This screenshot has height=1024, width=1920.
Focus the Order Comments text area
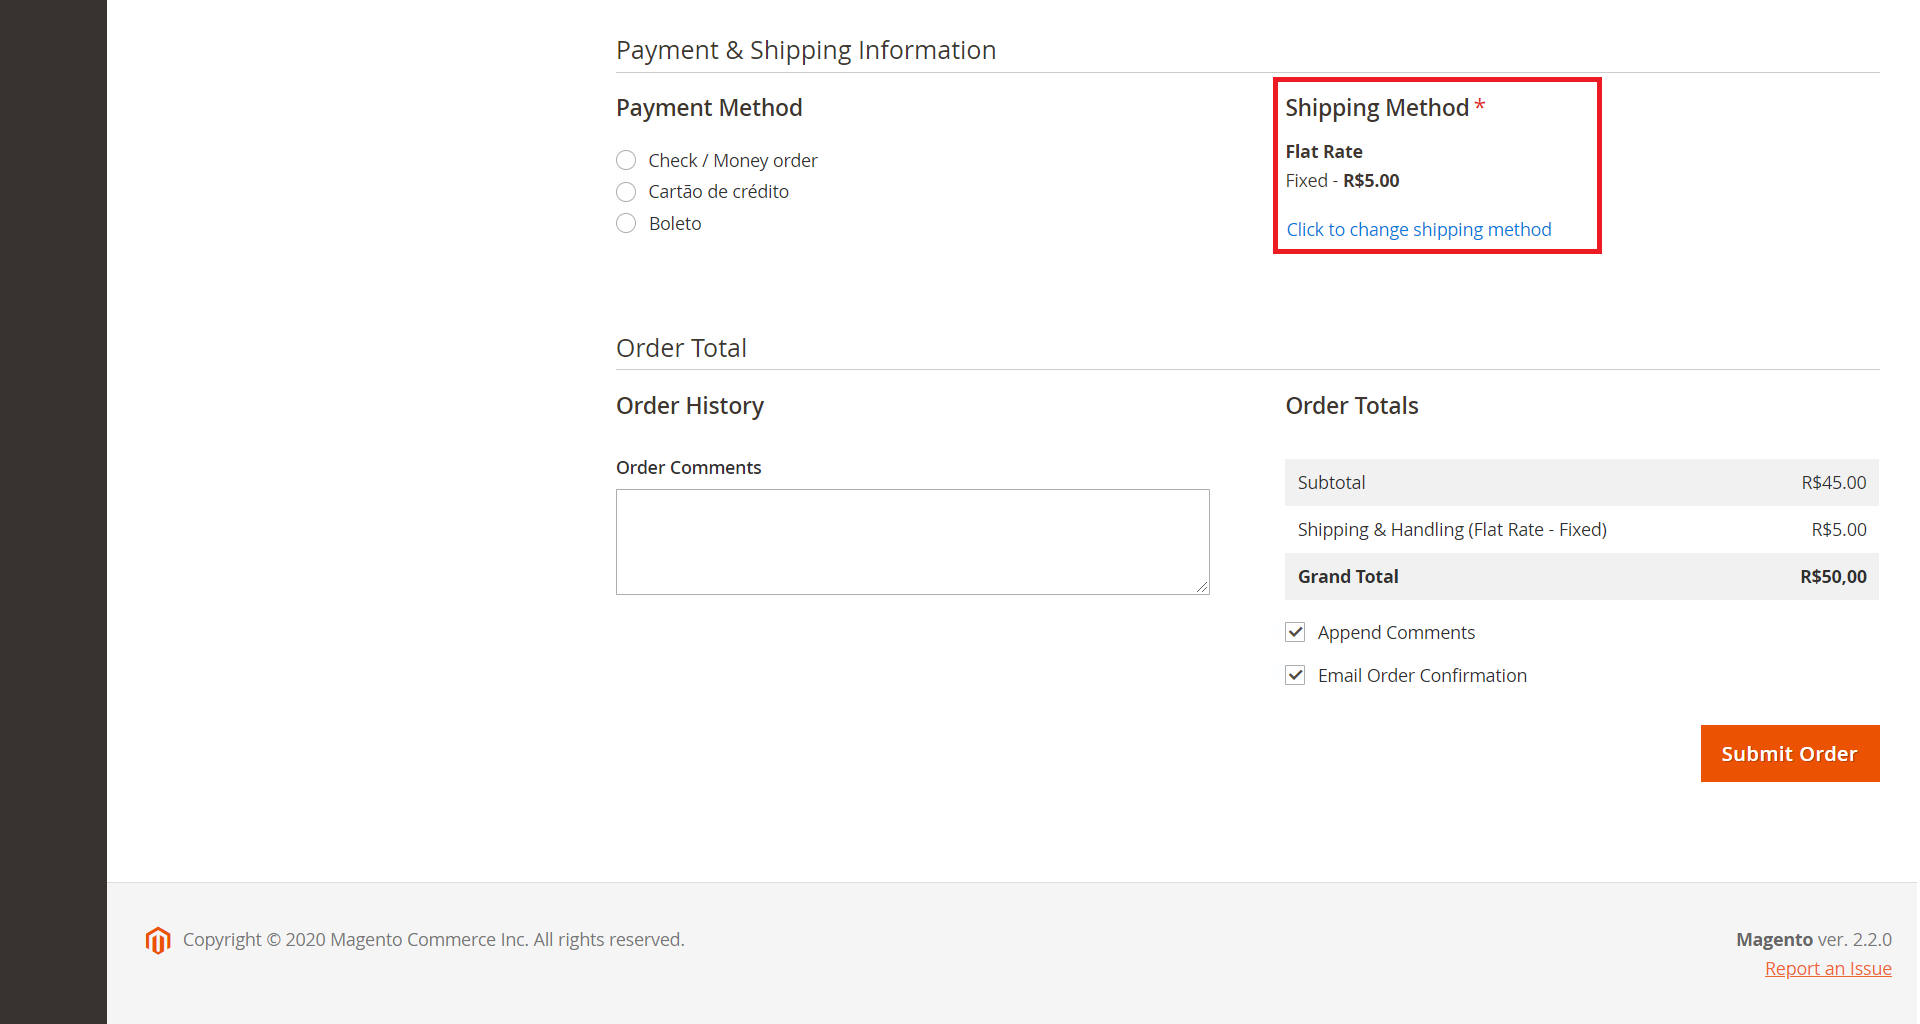click(913, 542)
